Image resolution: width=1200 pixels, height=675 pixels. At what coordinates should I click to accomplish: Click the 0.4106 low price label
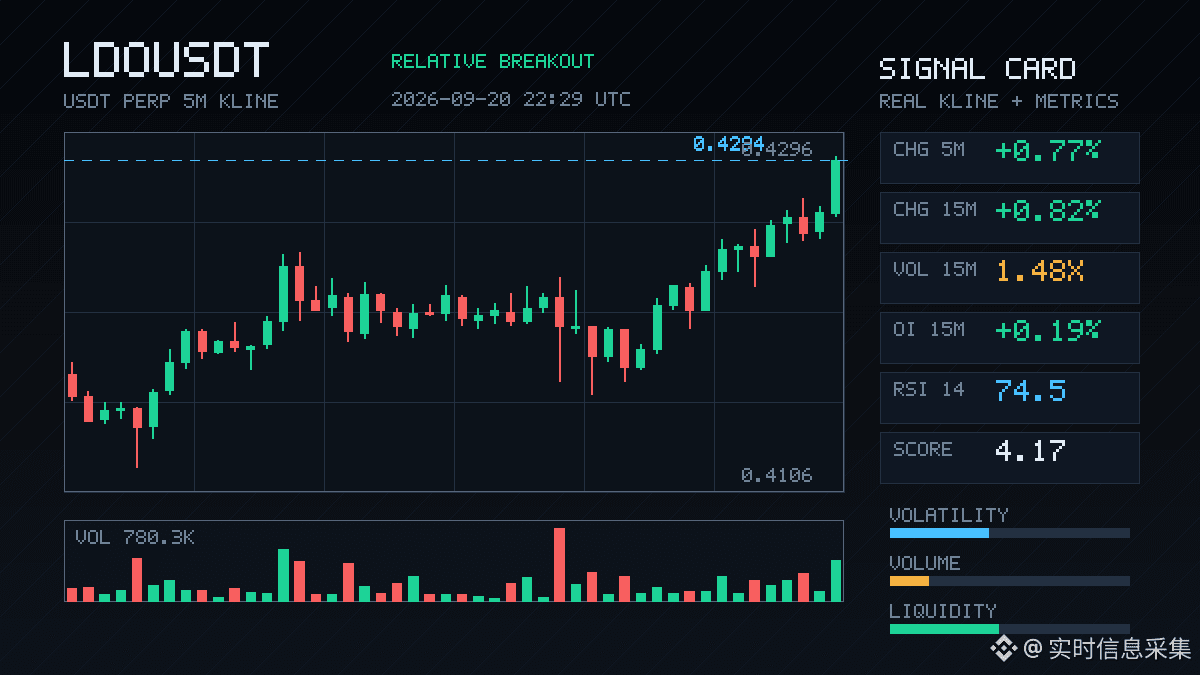click(x=776, y=475)
